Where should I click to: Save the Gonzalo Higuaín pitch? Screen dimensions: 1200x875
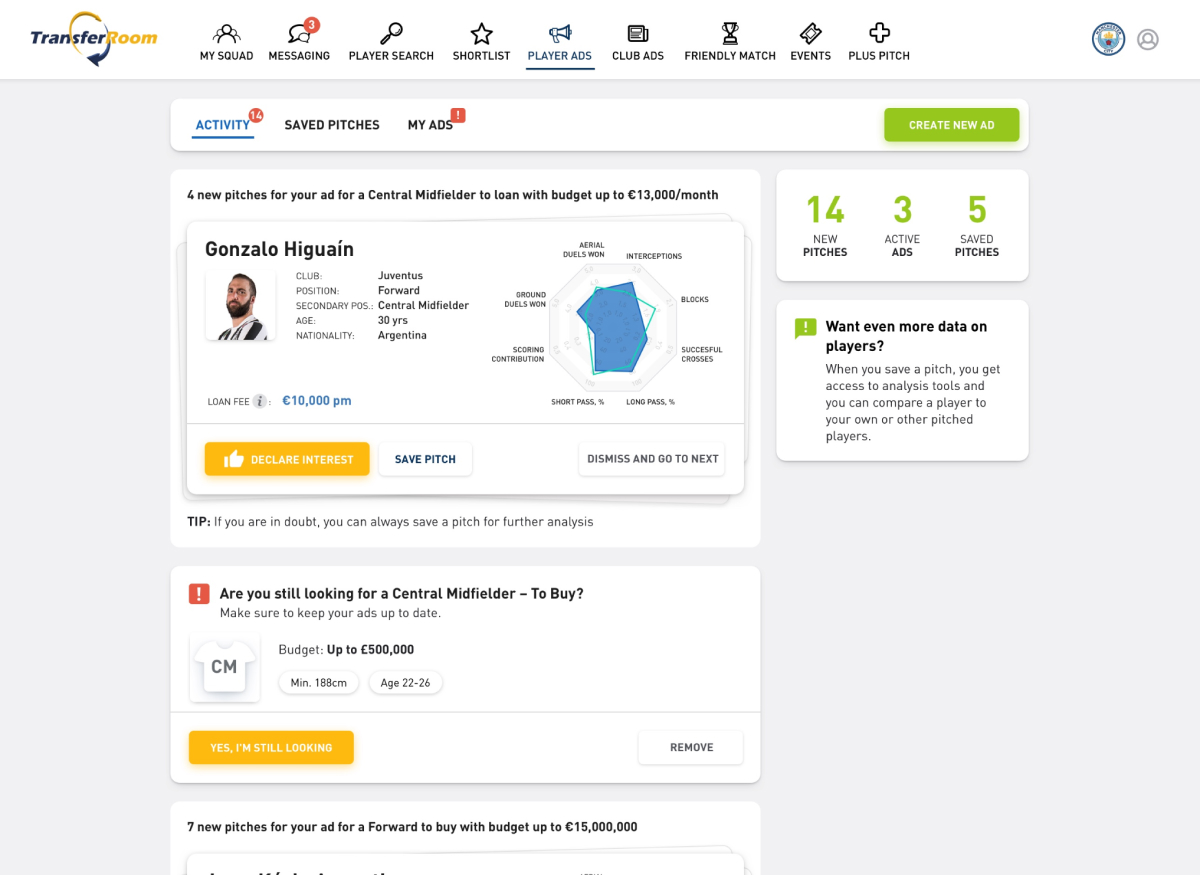425,459
